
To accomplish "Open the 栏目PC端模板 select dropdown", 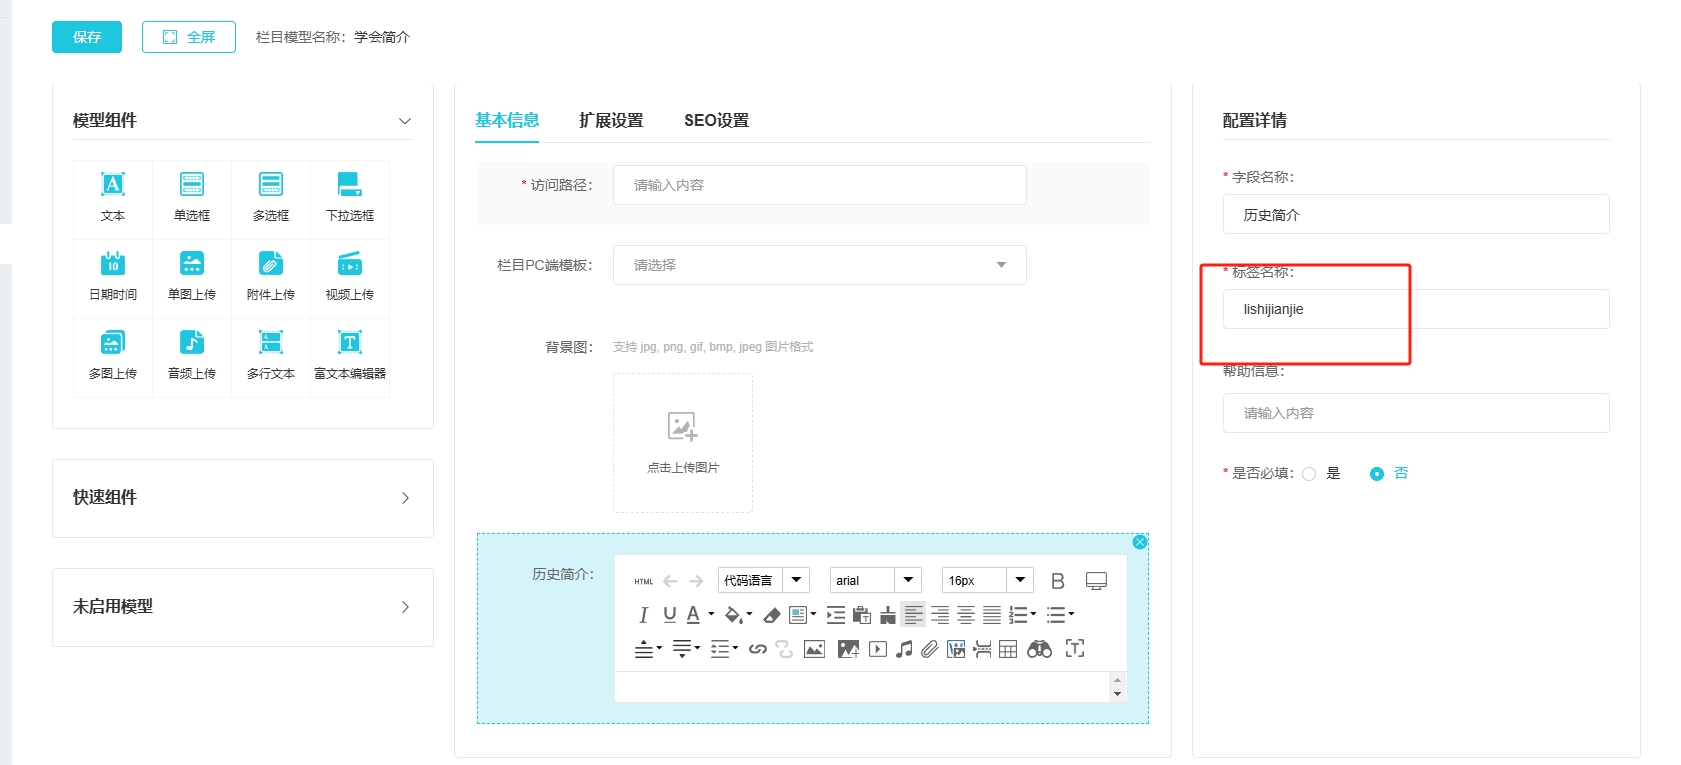I will pos(820,265).
